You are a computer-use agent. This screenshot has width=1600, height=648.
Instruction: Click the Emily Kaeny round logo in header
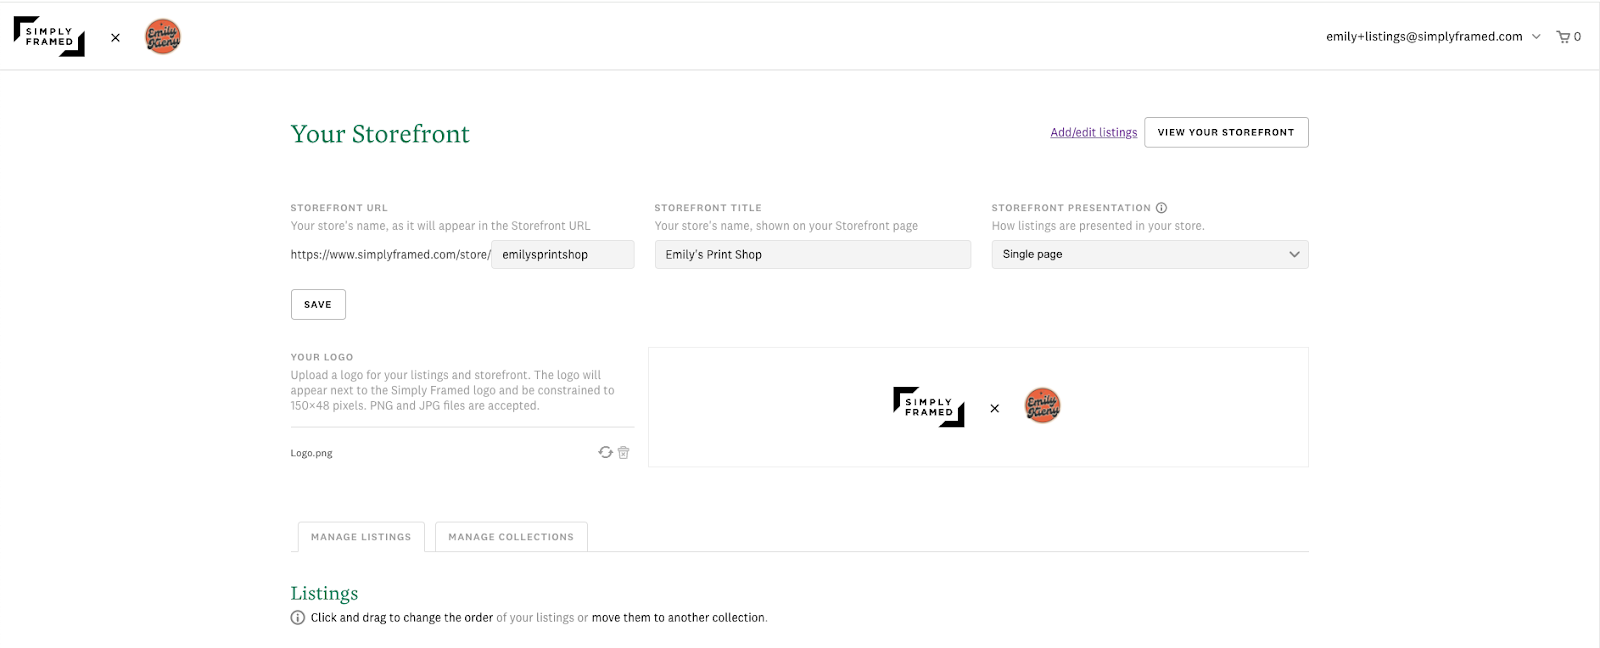coord(163,37)
